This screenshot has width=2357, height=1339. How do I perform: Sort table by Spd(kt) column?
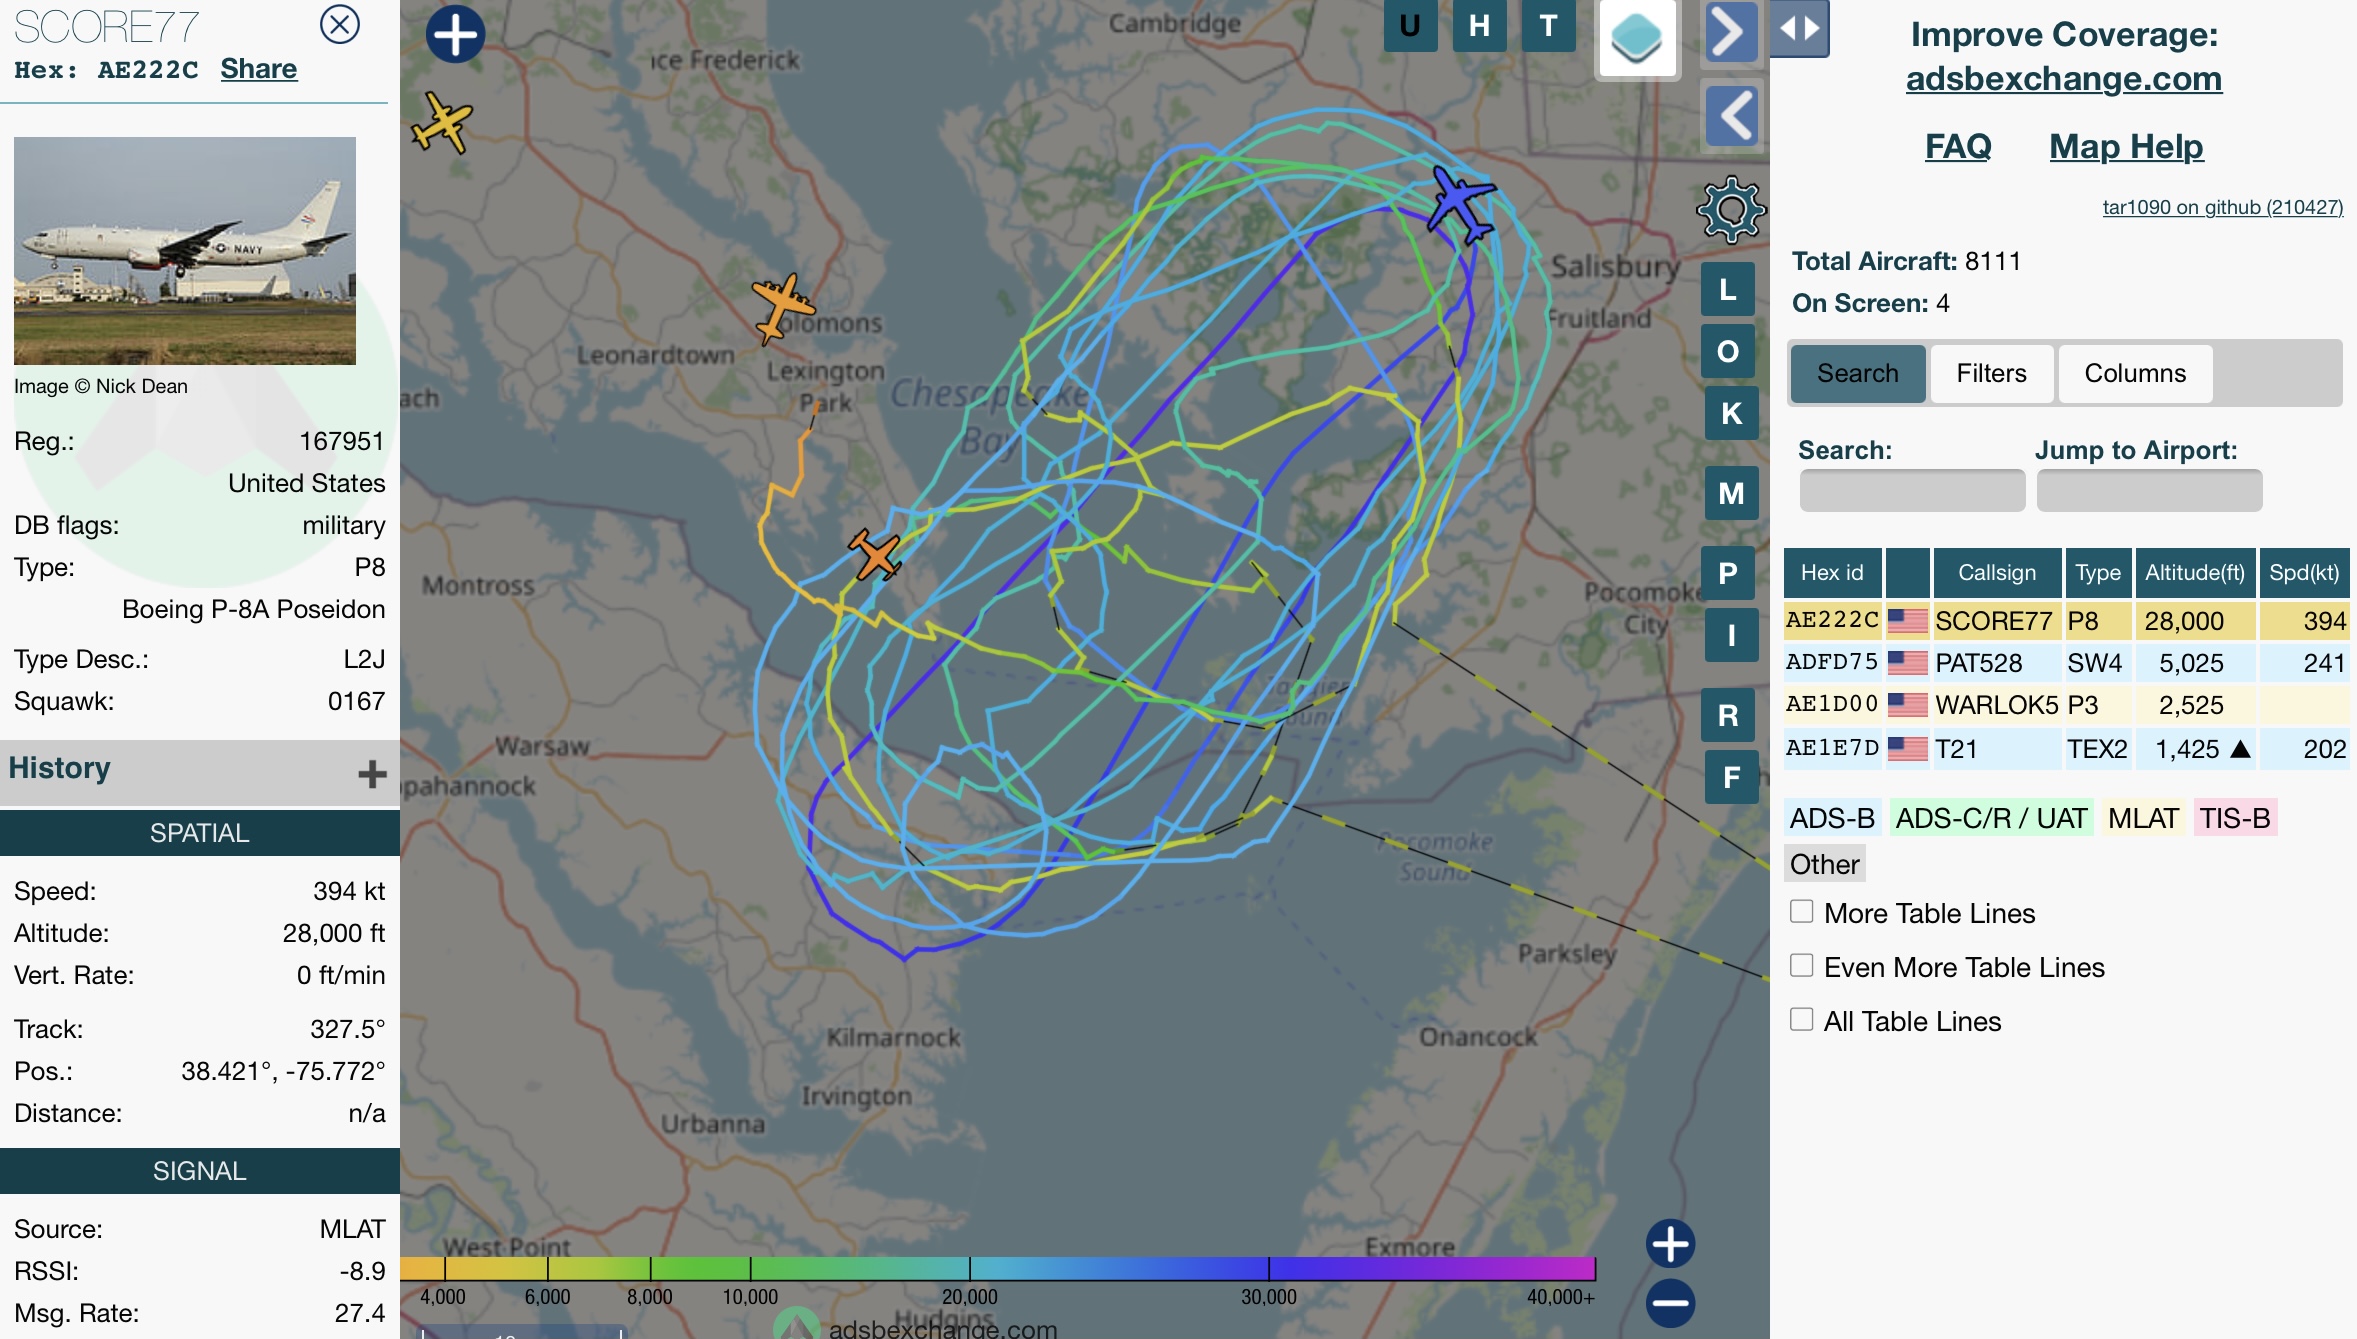2304,573
